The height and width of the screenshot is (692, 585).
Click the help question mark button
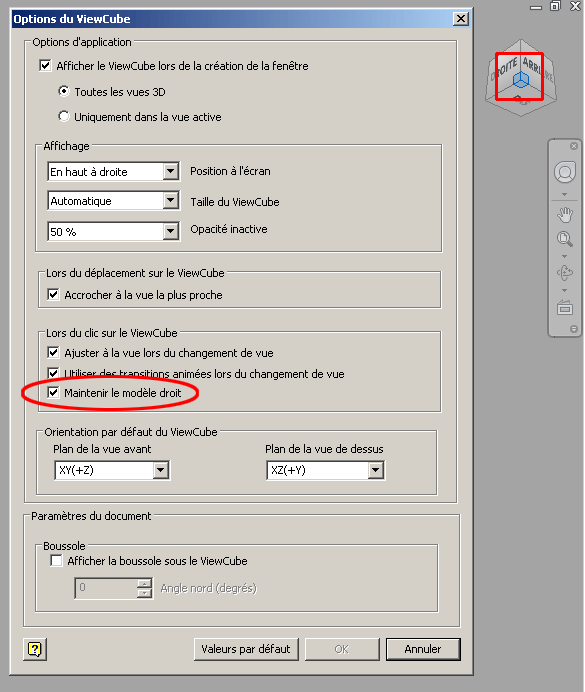[x=35, y=649]
